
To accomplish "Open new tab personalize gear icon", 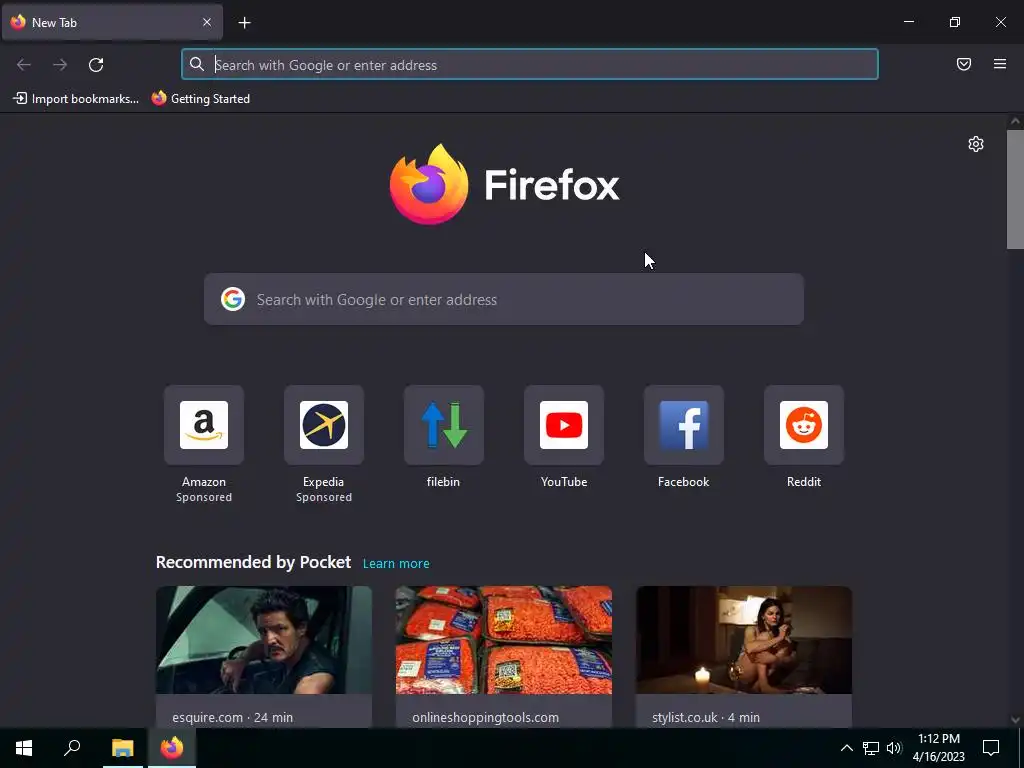I will click(975, 144).
